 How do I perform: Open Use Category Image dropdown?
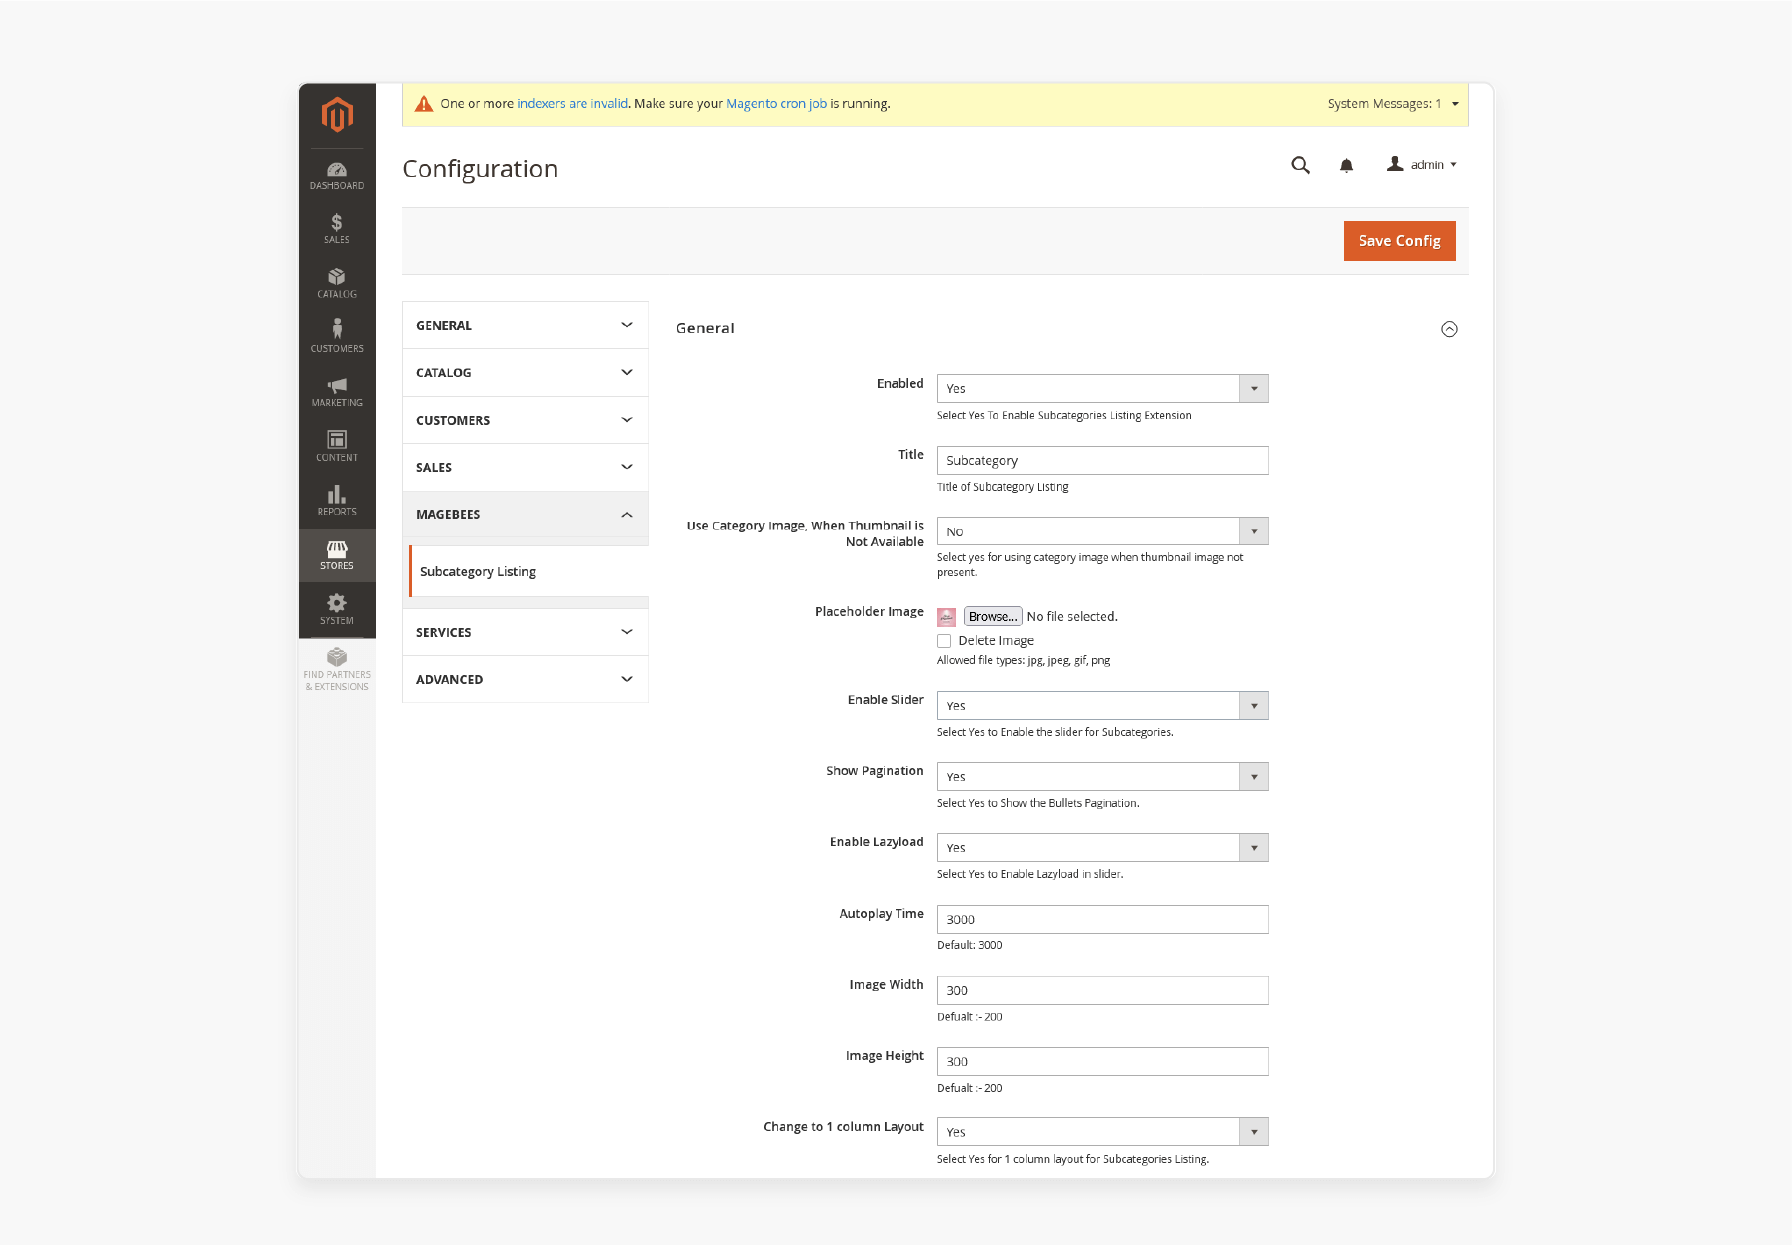click(1102, 531)
